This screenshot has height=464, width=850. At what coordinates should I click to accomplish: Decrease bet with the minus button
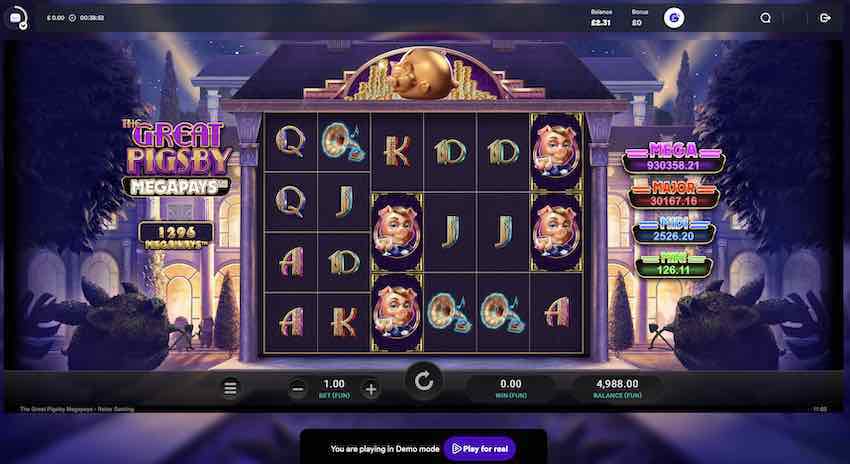tap(298, 389)
